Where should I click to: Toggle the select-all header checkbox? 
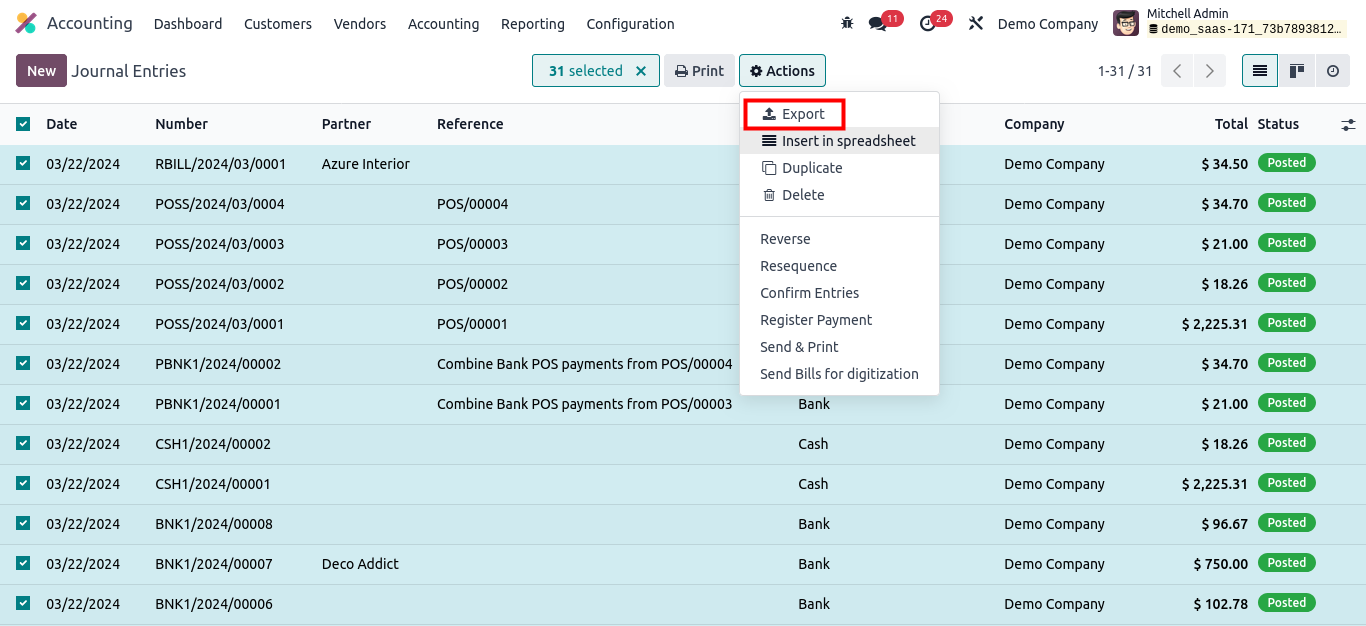(23, 124)
